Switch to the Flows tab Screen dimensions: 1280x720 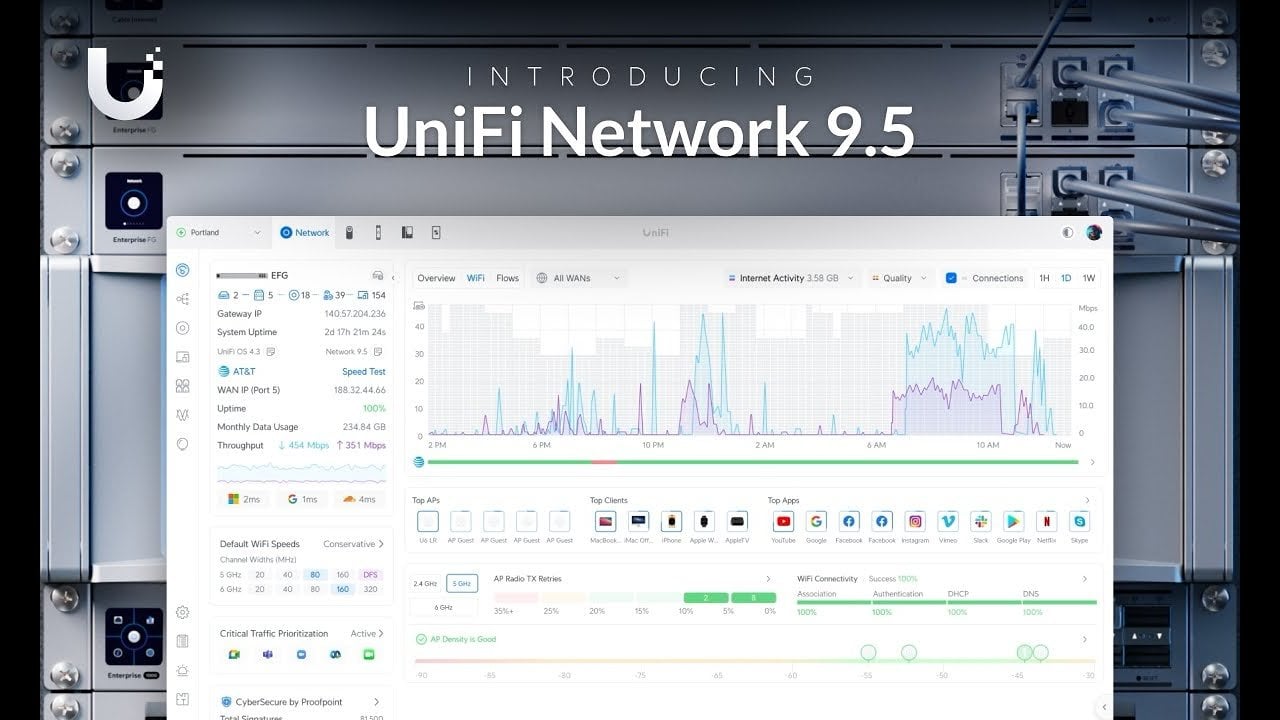coord(508,278)
